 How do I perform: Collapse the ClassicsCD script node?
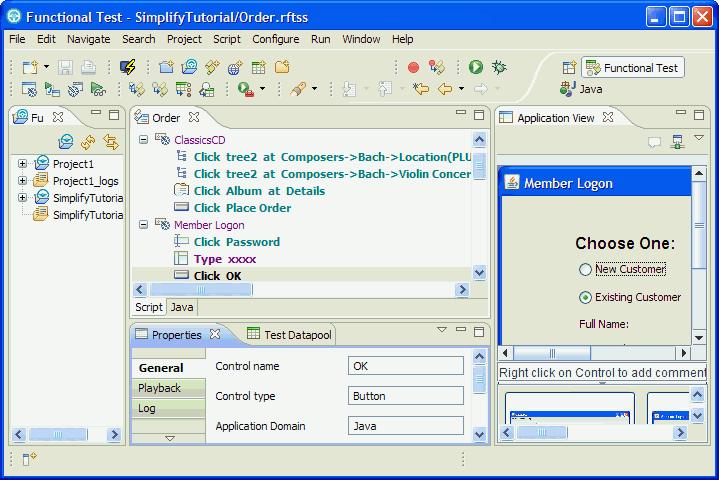point(143,140)
